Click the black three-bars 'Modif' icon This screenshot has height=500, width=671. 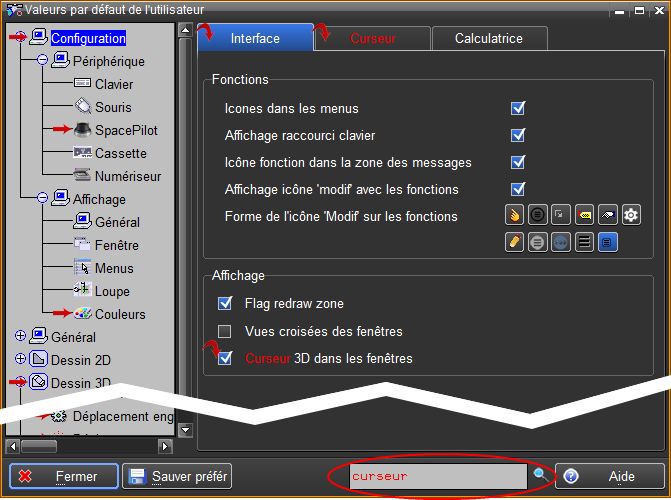point(584,242)
